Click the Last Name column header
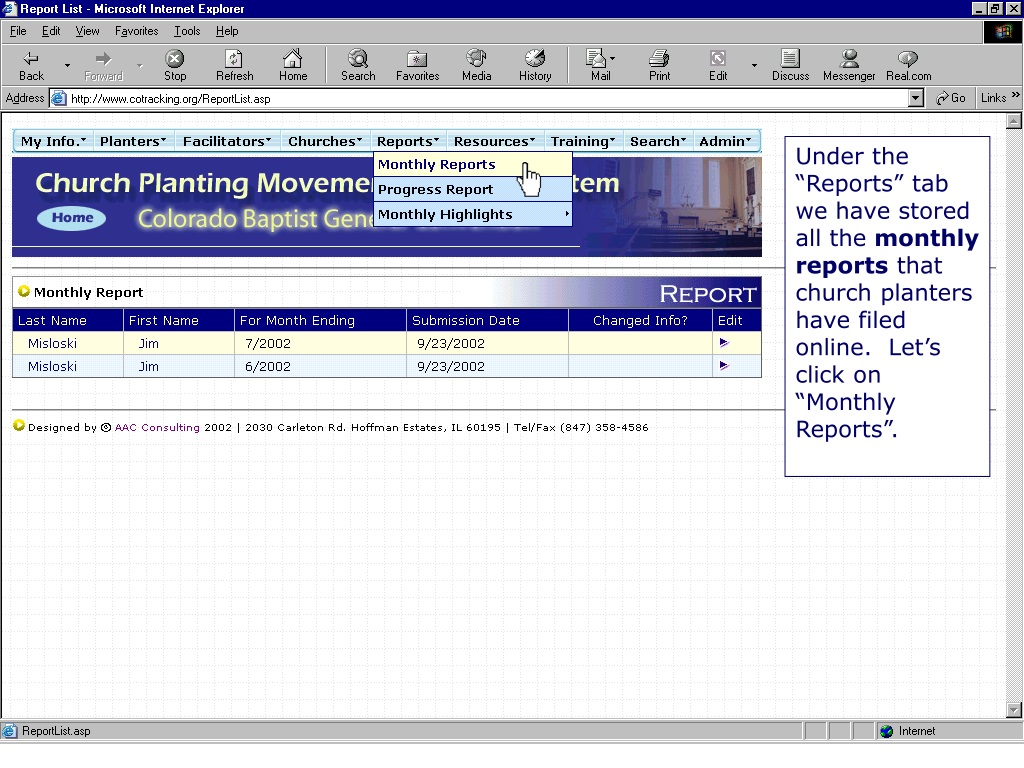Viewport: 1024px width, 768px height. pos(68,320)
